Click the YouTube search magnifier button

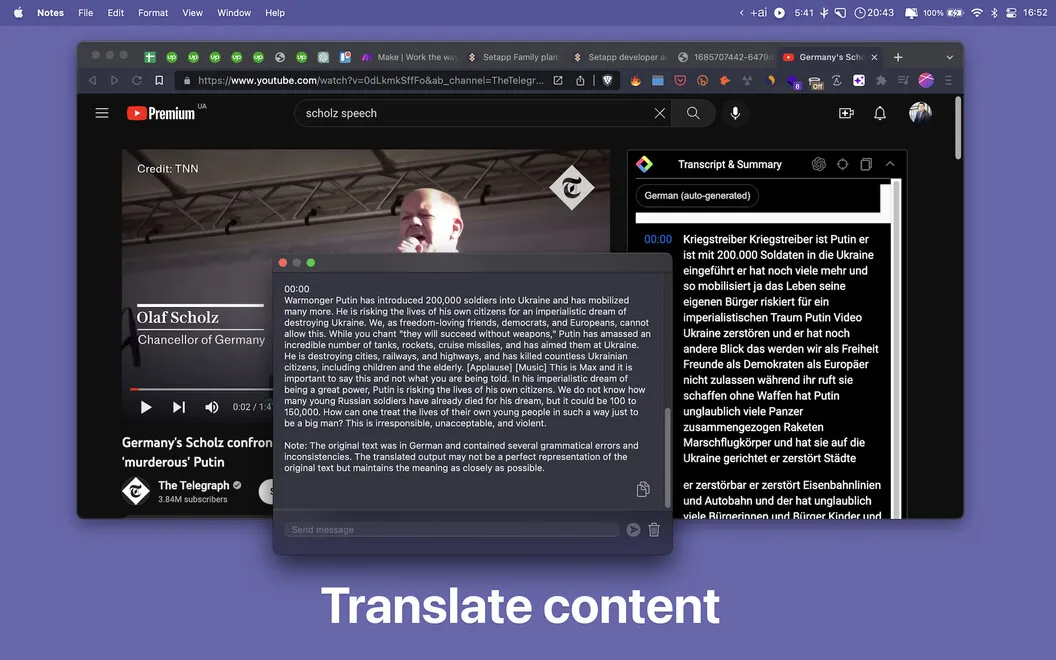click(693, 113)
